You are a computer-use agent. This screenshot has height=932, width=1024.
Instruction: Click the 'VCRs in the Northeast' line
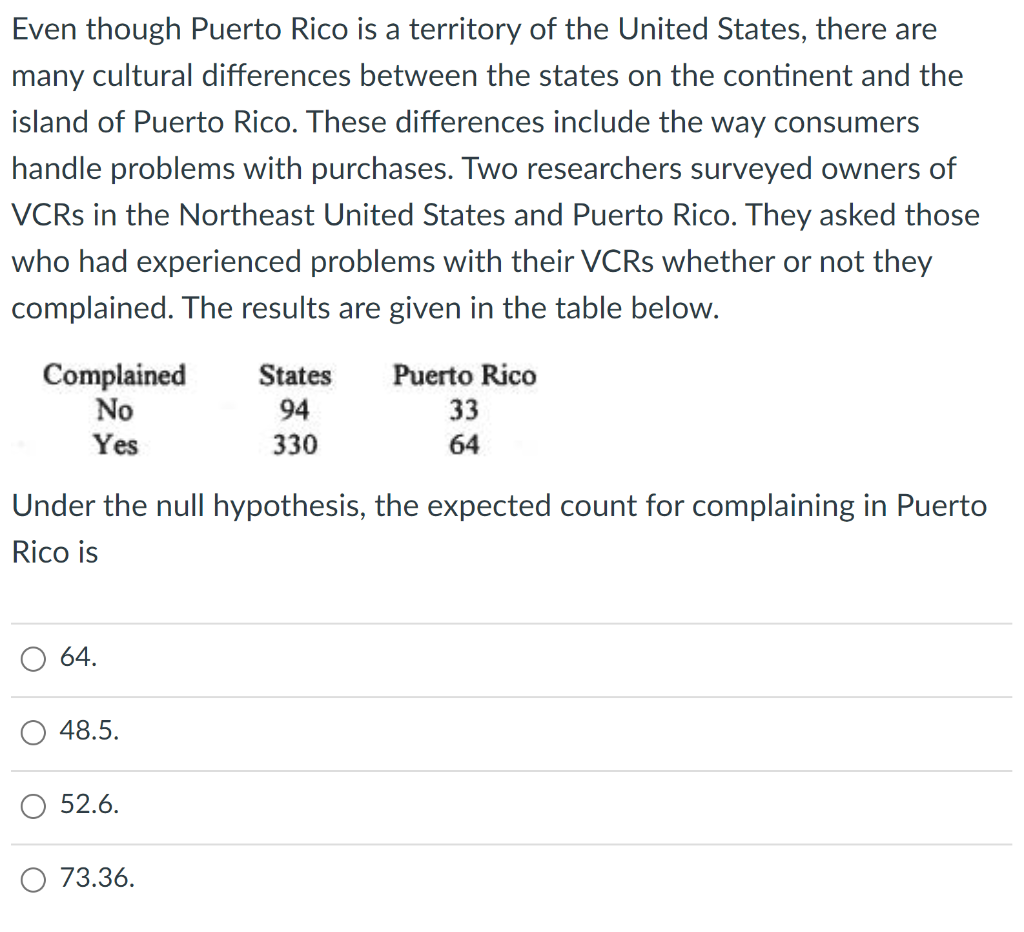496,215
